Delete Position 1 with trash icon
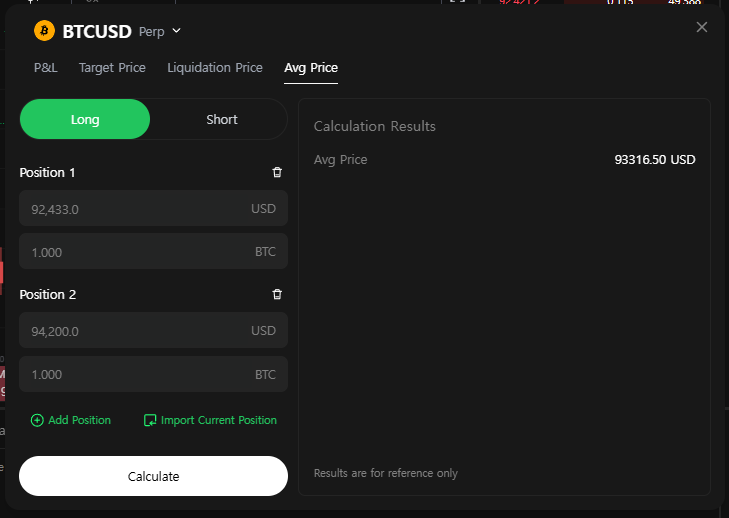 point(277,172)
